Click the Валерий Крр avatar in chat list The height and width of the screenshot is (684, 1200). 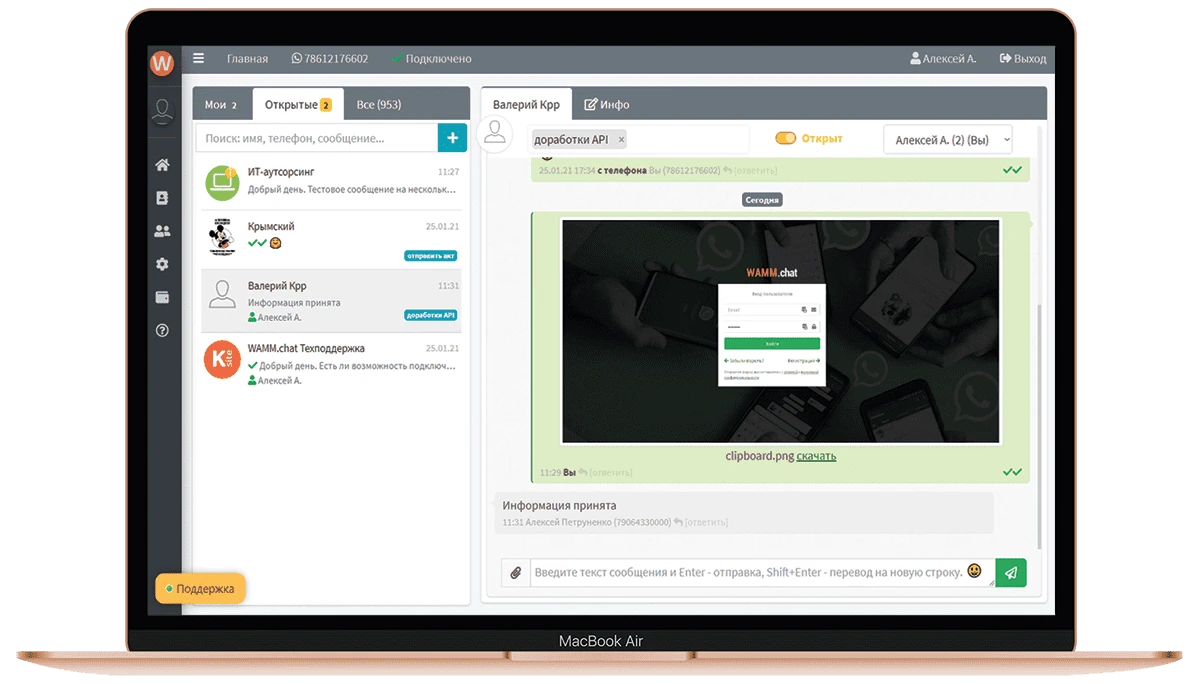(x=222, y=294)
